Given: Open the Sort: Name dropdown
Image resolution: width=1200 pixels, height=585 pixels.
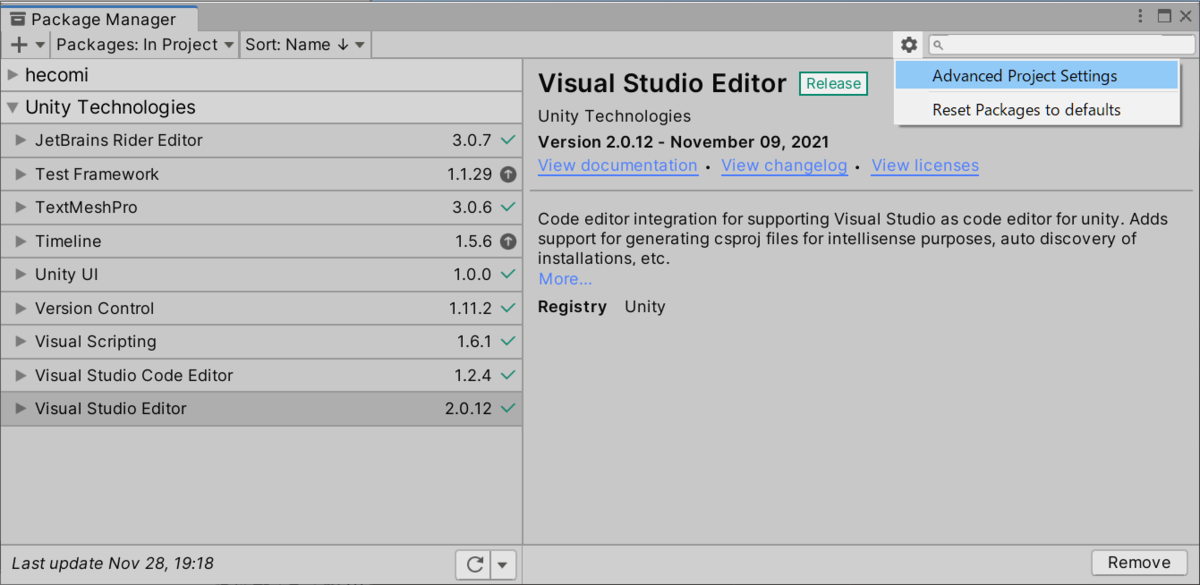Looking at the screenshot, I should pyautogui.click(x=306, y=45).
